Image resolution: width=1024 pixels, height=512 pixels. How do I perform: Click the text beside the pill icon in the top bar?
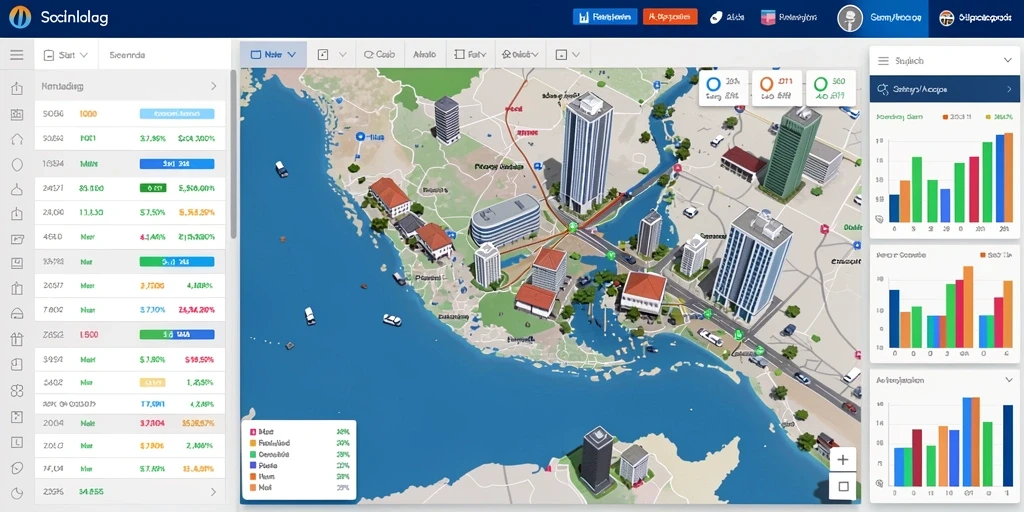tap(735, 18)
